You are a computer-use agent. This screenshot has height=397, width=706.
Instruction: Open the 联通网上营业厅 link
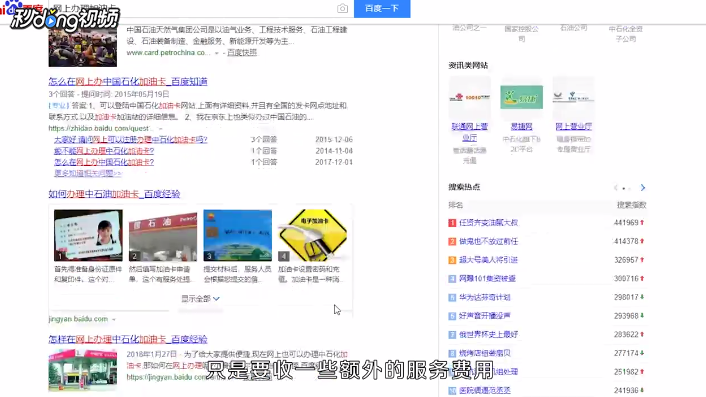tap(470, 132)
